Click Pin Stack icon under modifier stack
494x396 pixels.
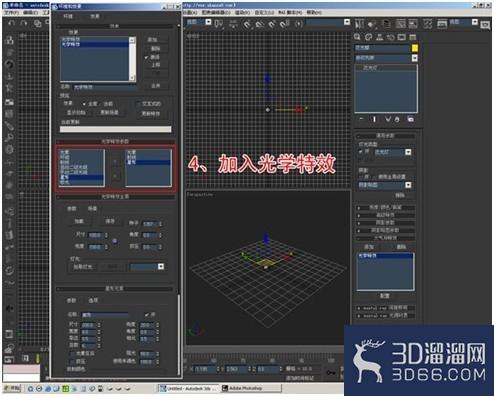tap(362, 119)
